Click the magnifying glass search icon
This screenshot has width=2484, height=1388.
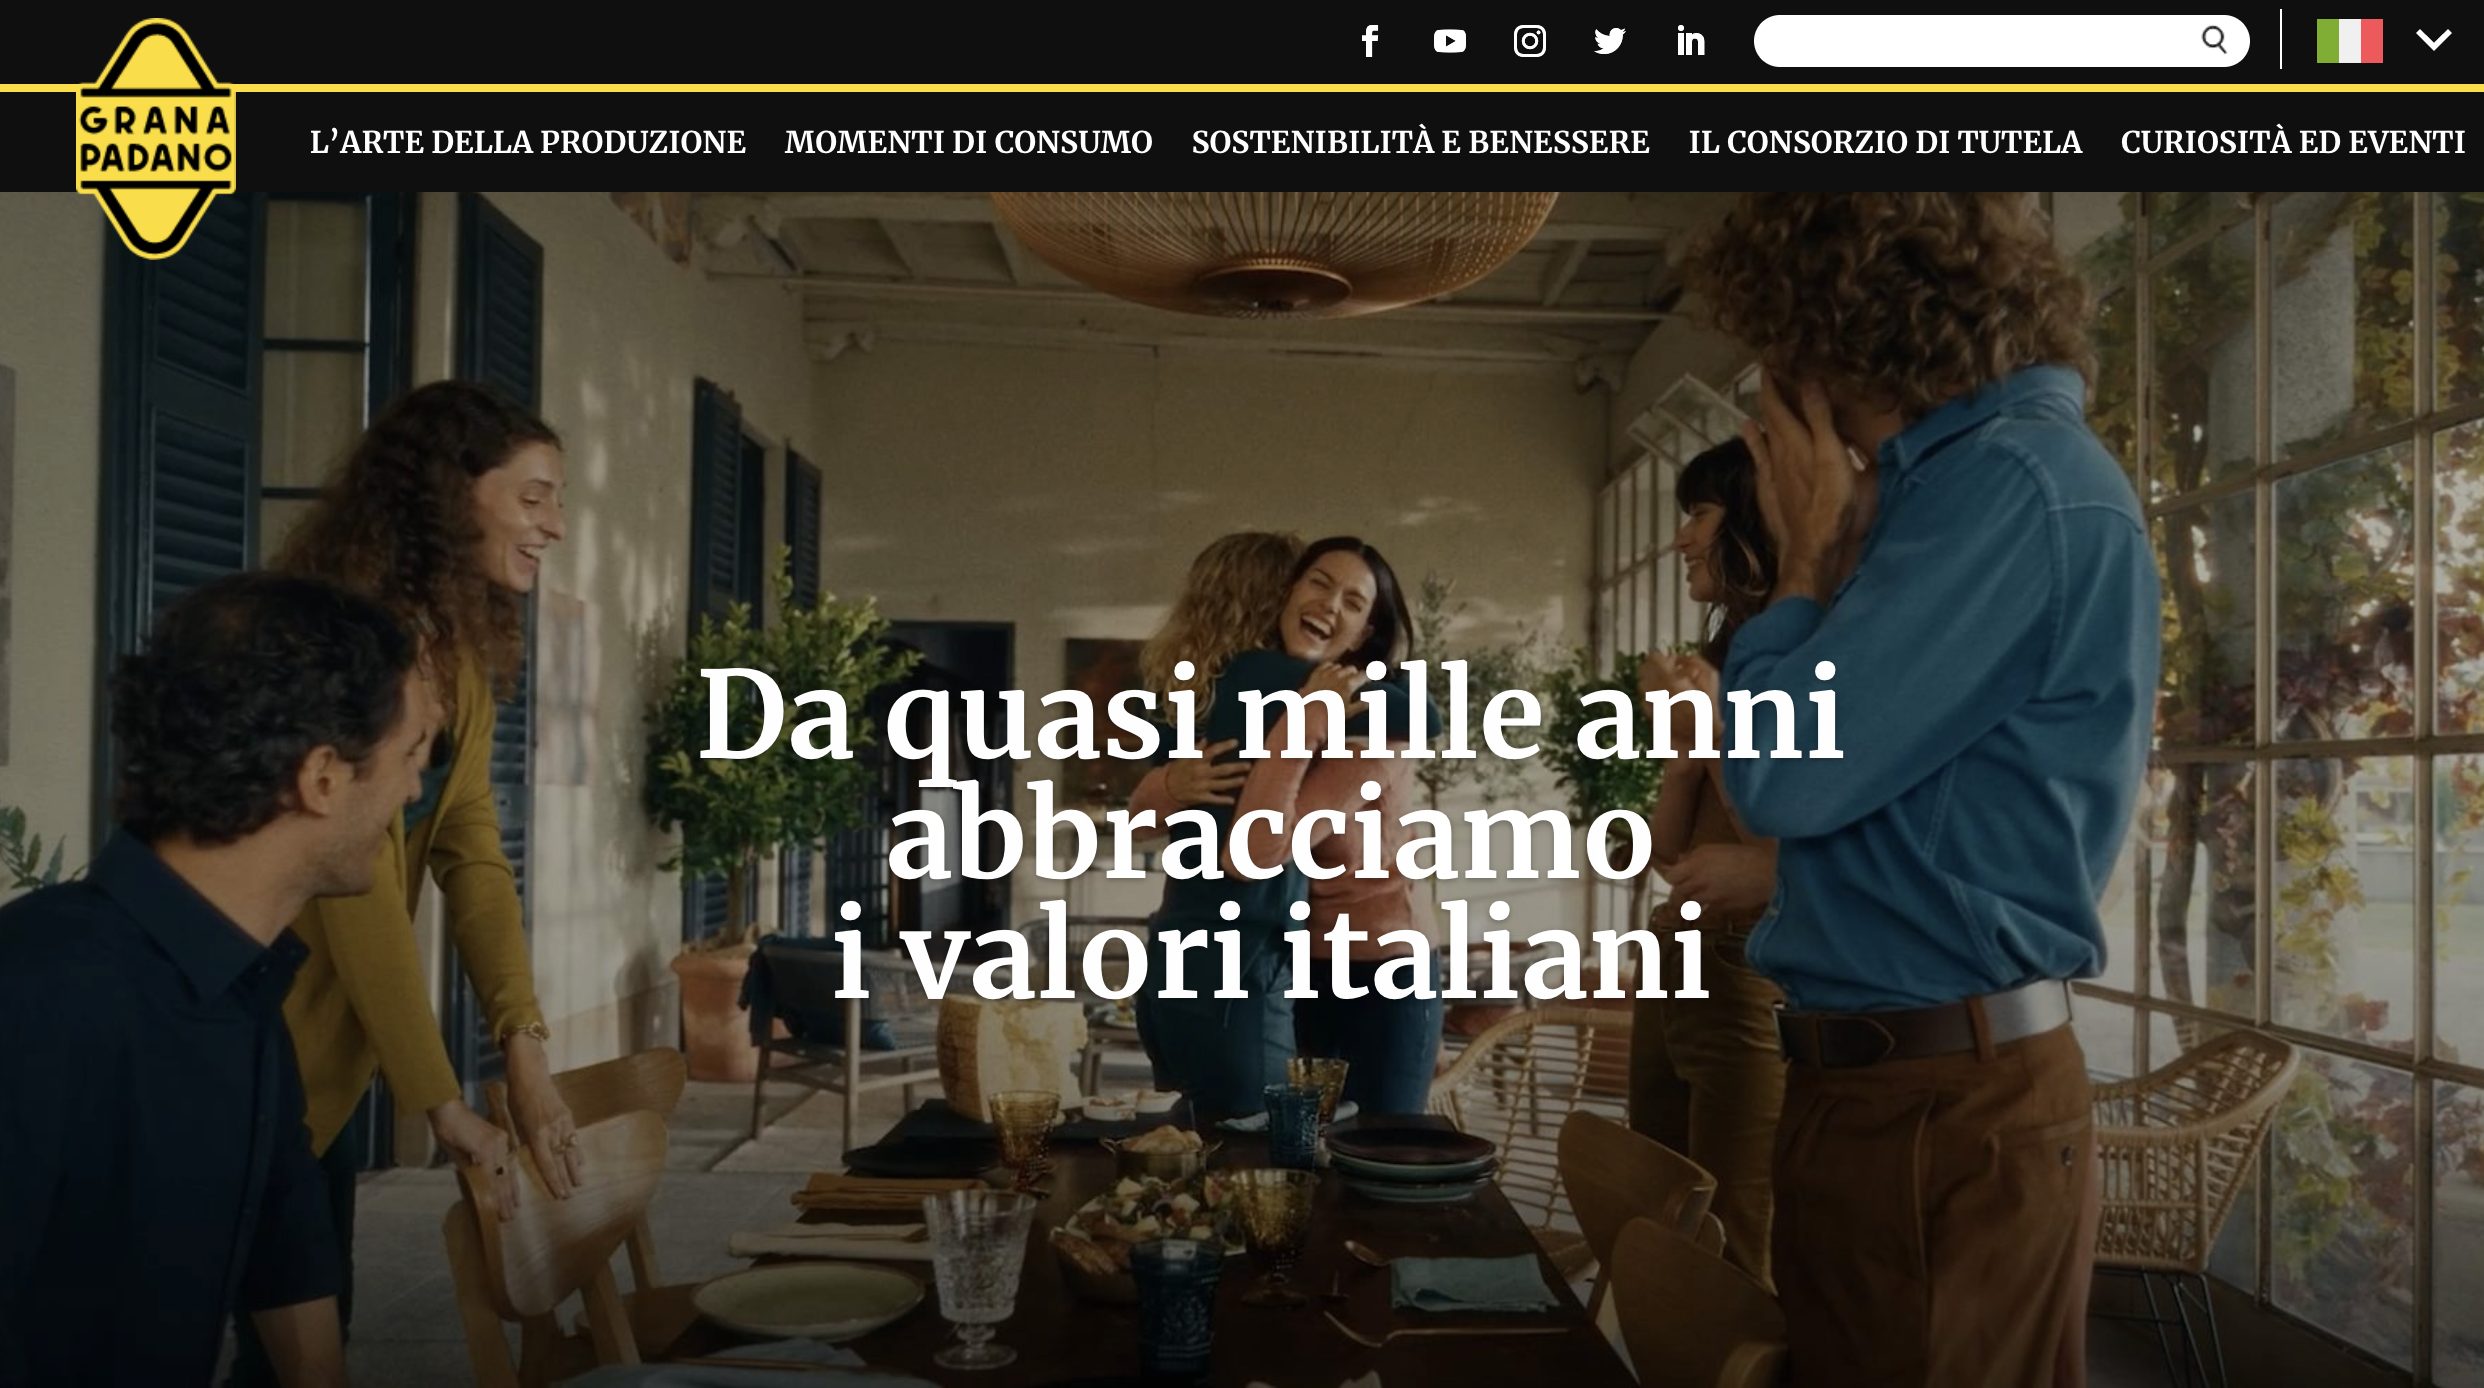point(2214,40)
